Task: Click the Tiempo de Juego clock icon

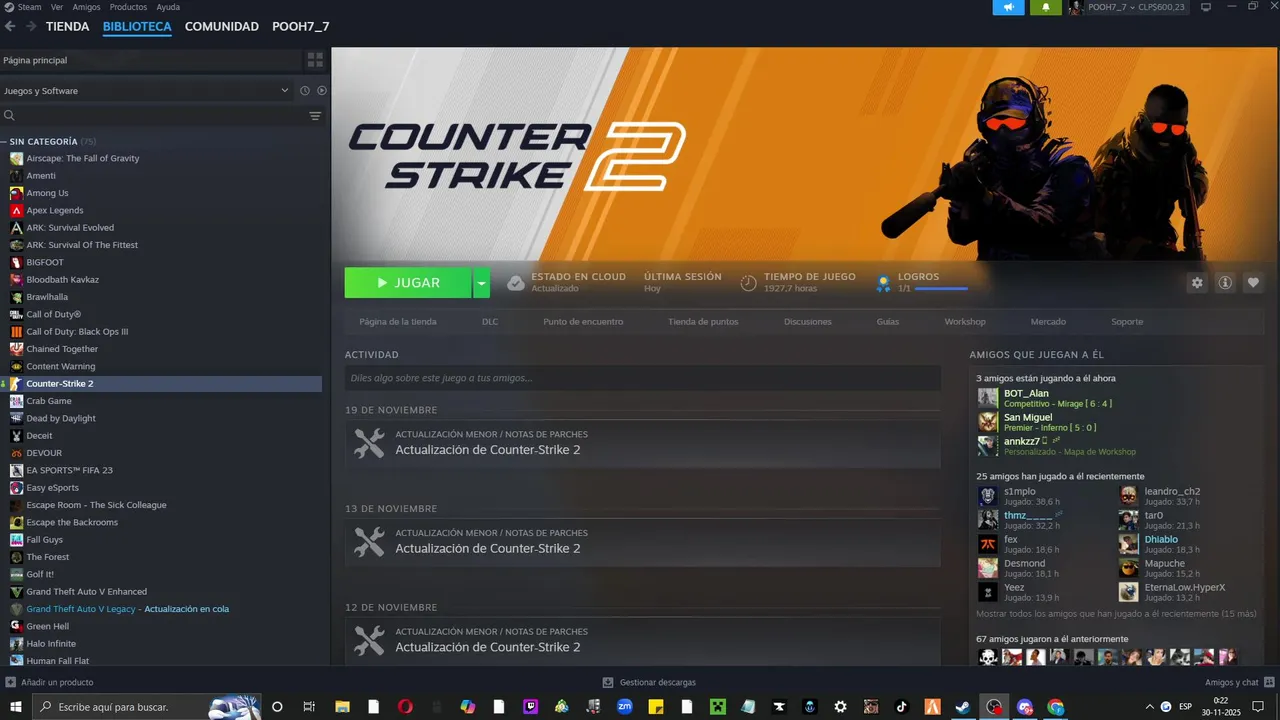Action: coord(748,283)
